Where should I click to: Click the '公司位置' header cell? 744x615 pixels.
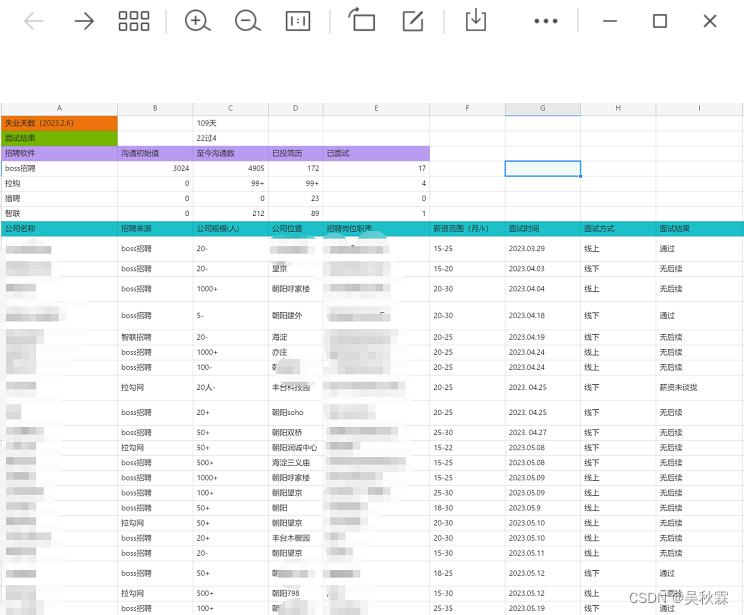pyautogui.click(x=296, y=229)
